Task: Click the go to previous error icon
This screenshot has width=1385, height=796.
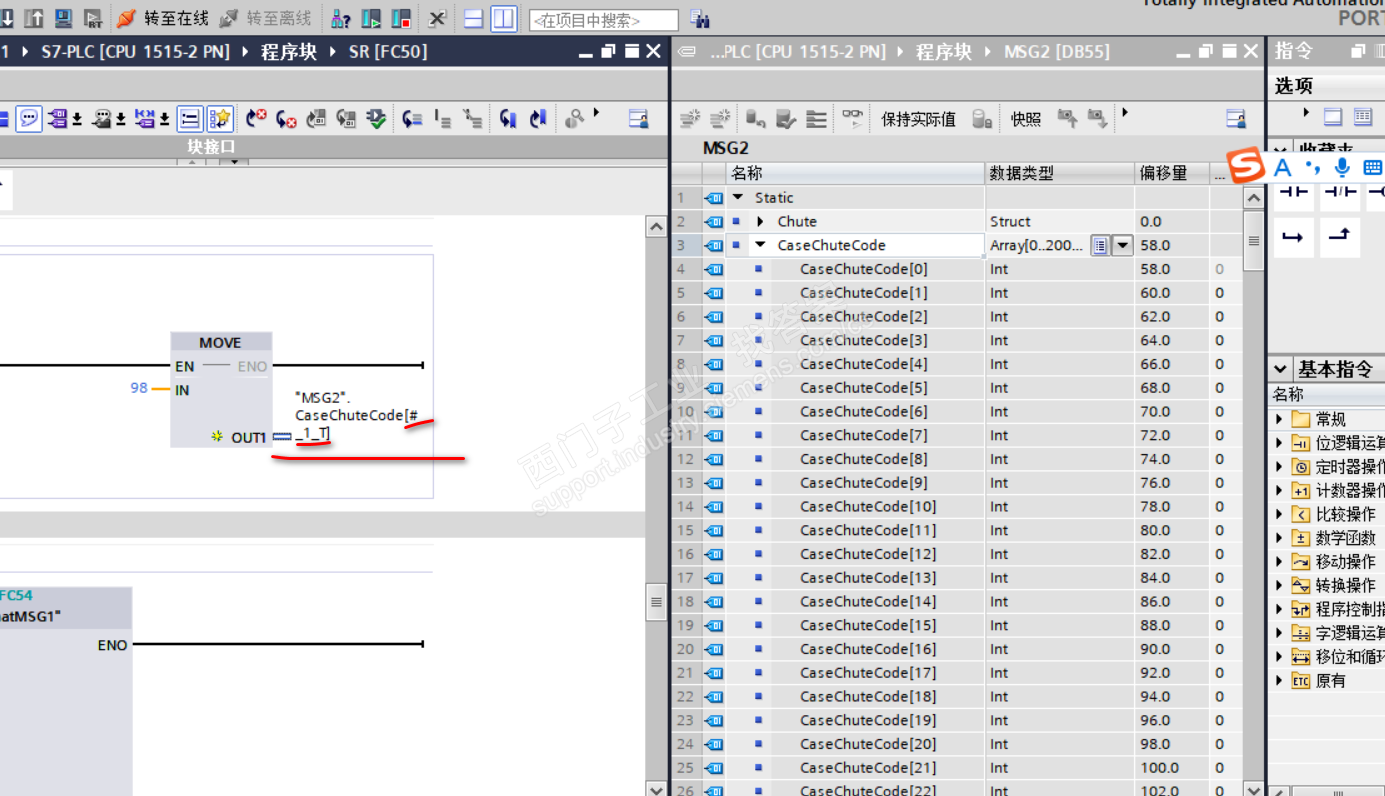Action: (256, 119)
